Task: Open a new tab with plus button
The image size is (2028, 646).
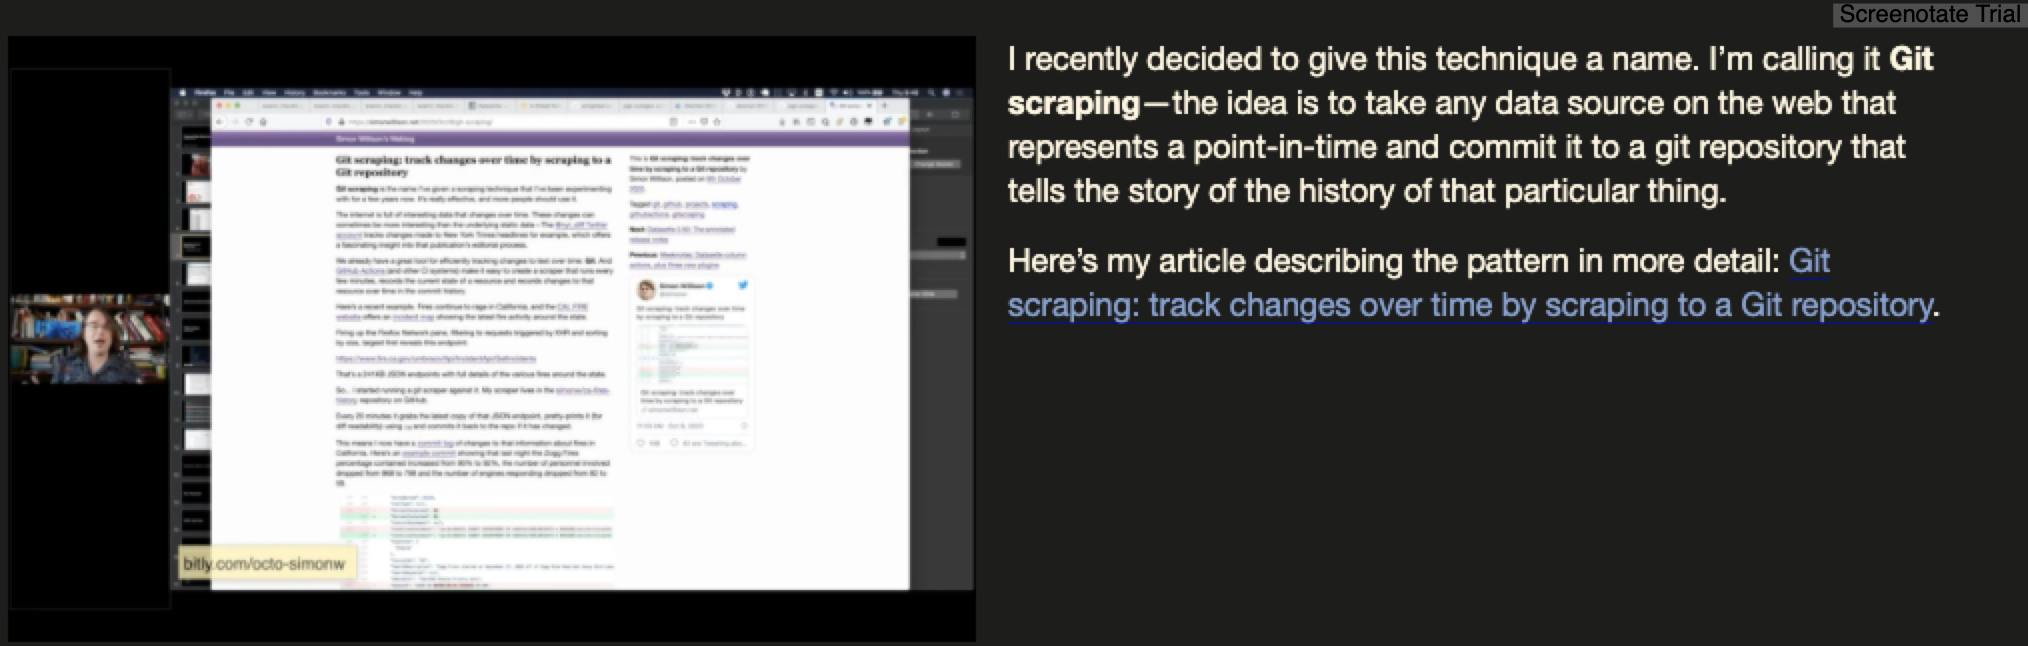Action: 884,105
